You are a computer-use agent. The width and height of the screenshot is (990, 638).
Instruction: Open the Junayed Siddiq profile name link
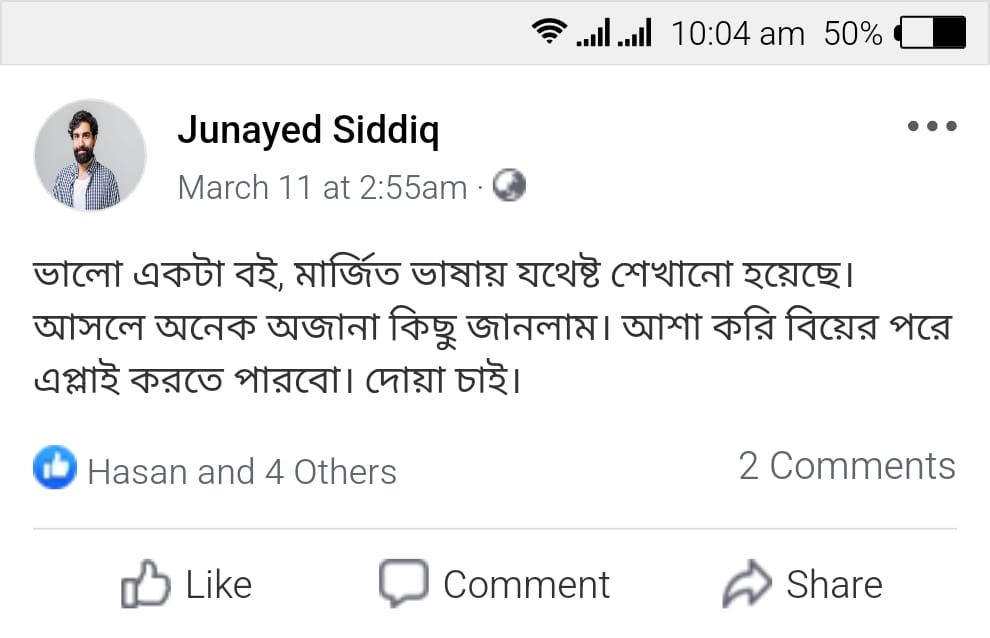[x=308, y=130]
